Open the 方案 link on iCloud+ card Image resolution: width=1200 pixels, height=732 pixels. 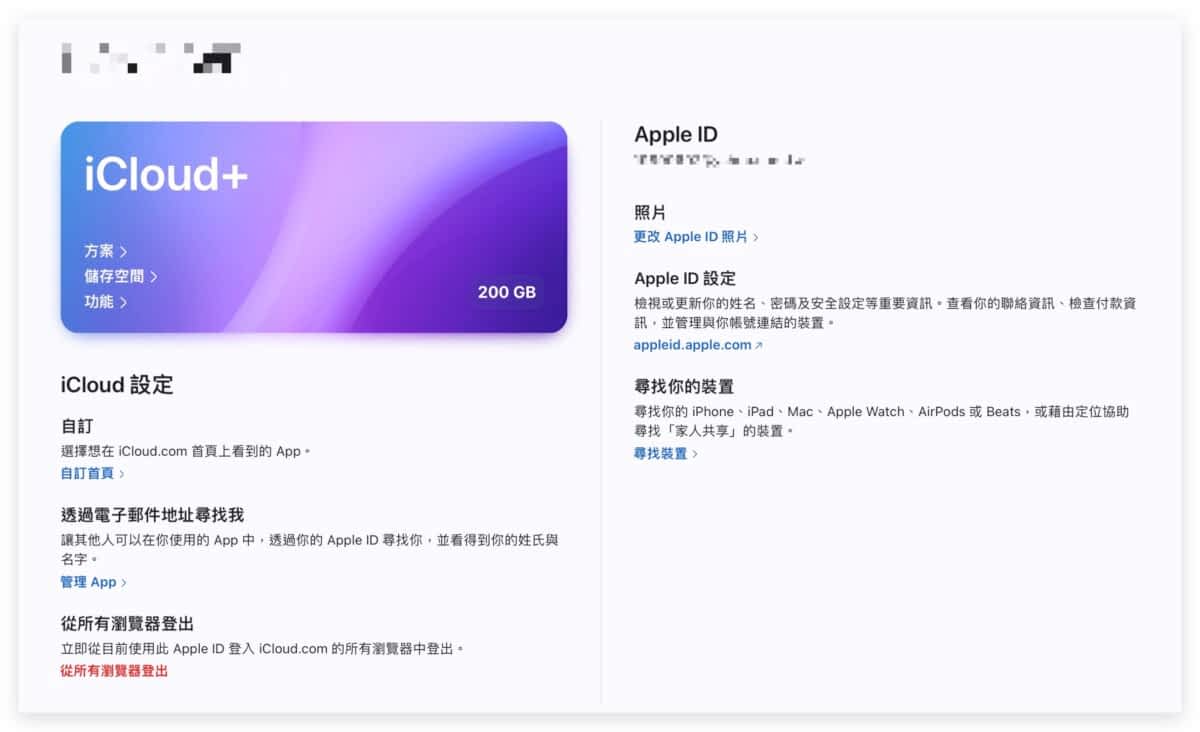(104, 251)
